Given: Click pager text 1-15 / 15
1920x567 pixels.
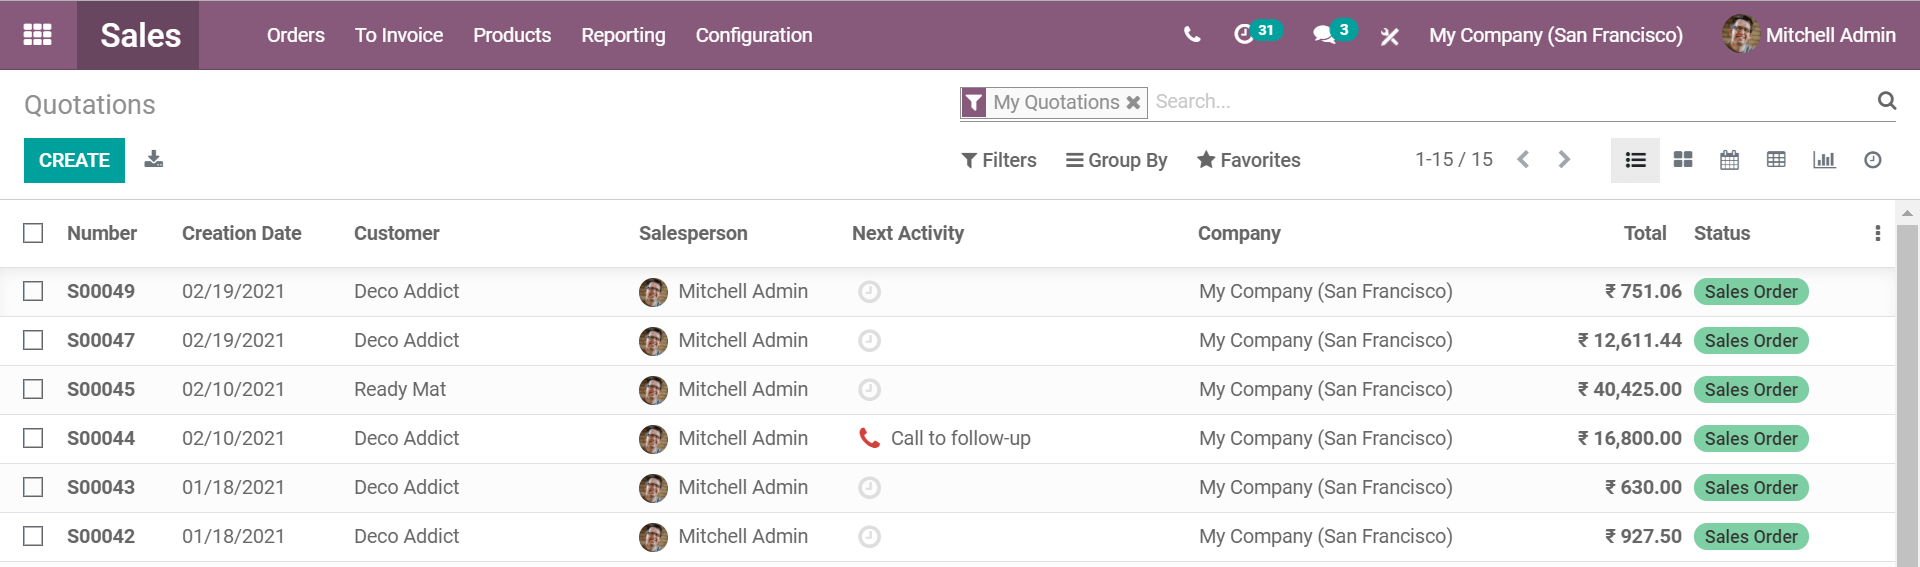Looking at the screenshot, I should (1453, 159).
